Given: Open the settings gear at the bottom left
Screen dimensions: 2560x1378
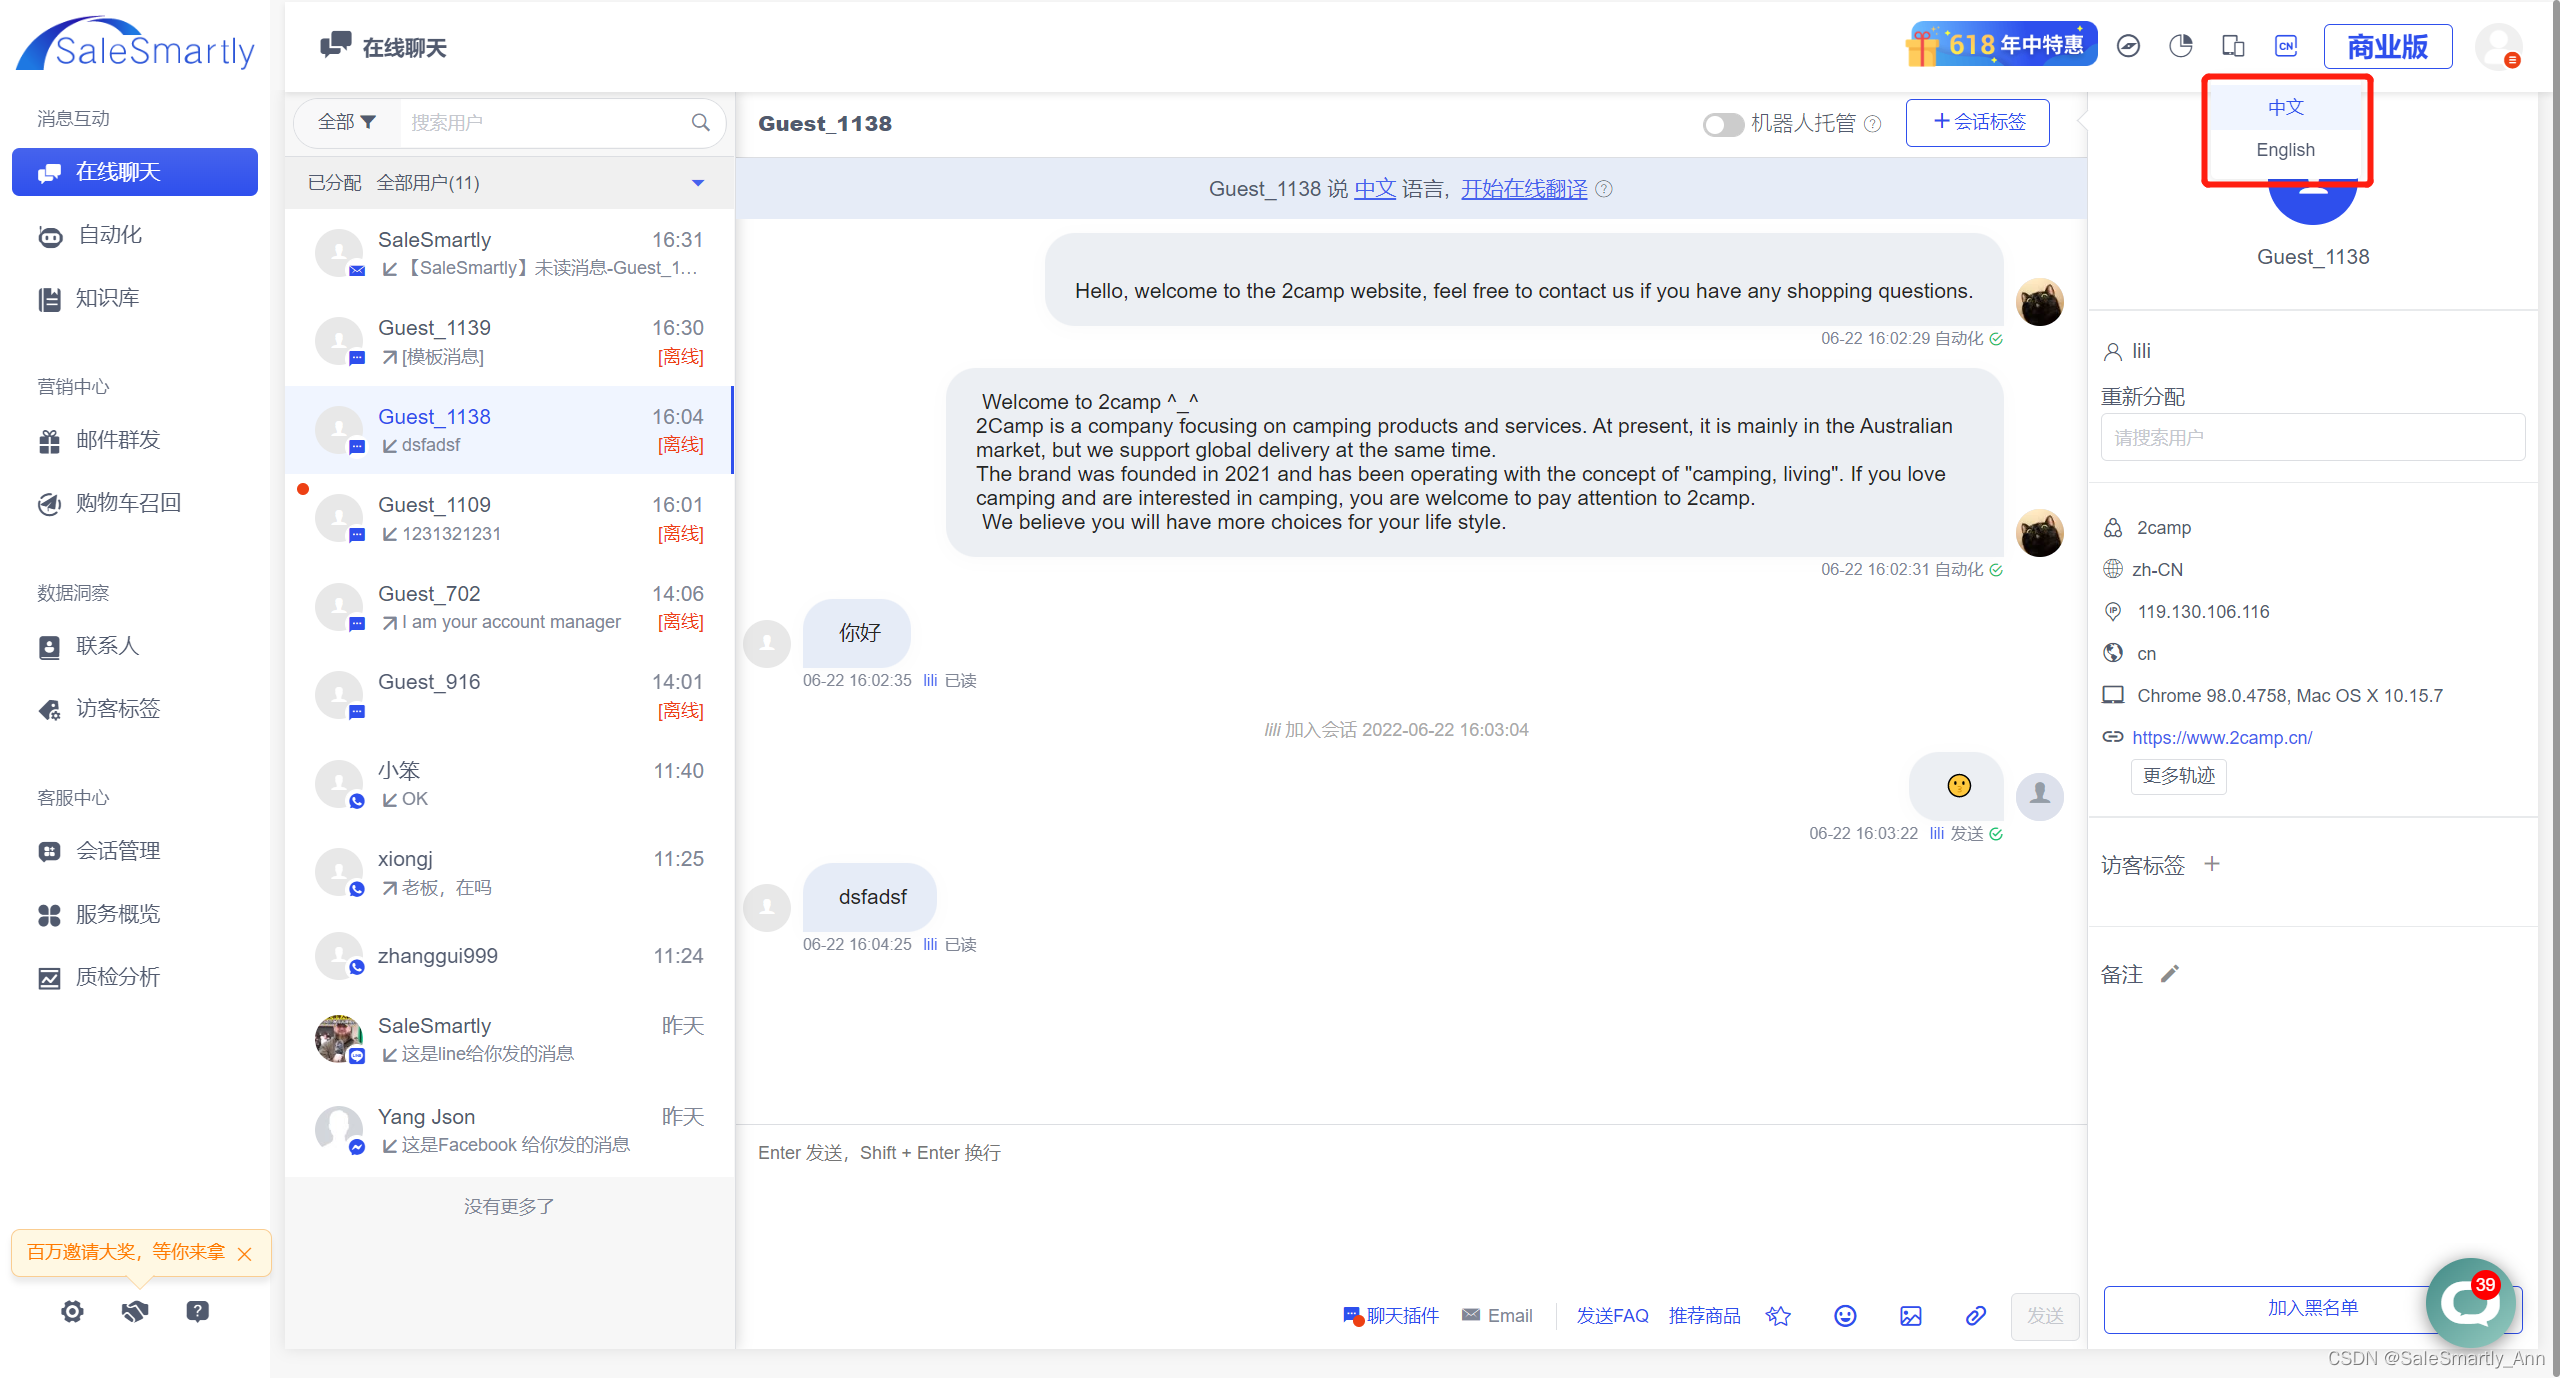Looking at the screenshot, I should [72, 1311].
